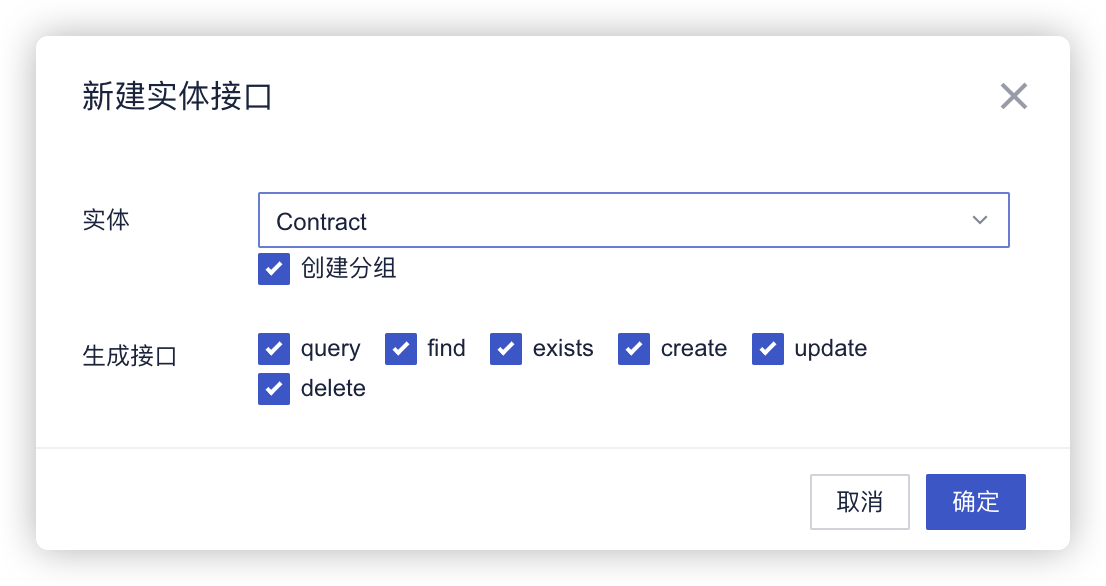Click the "exists" label text
Image resolution: width=1106 pixels, height=586 pixels.
tap(563, 349)
